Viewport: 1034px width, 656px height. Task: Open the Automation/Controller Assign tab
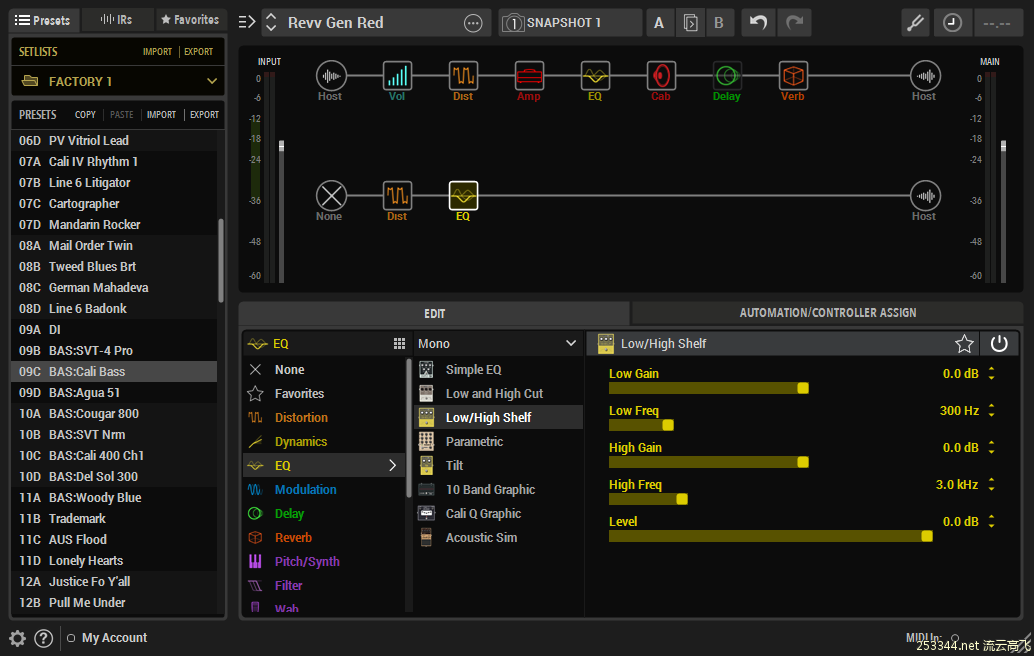pyautogui.click(x=828, y=313)
